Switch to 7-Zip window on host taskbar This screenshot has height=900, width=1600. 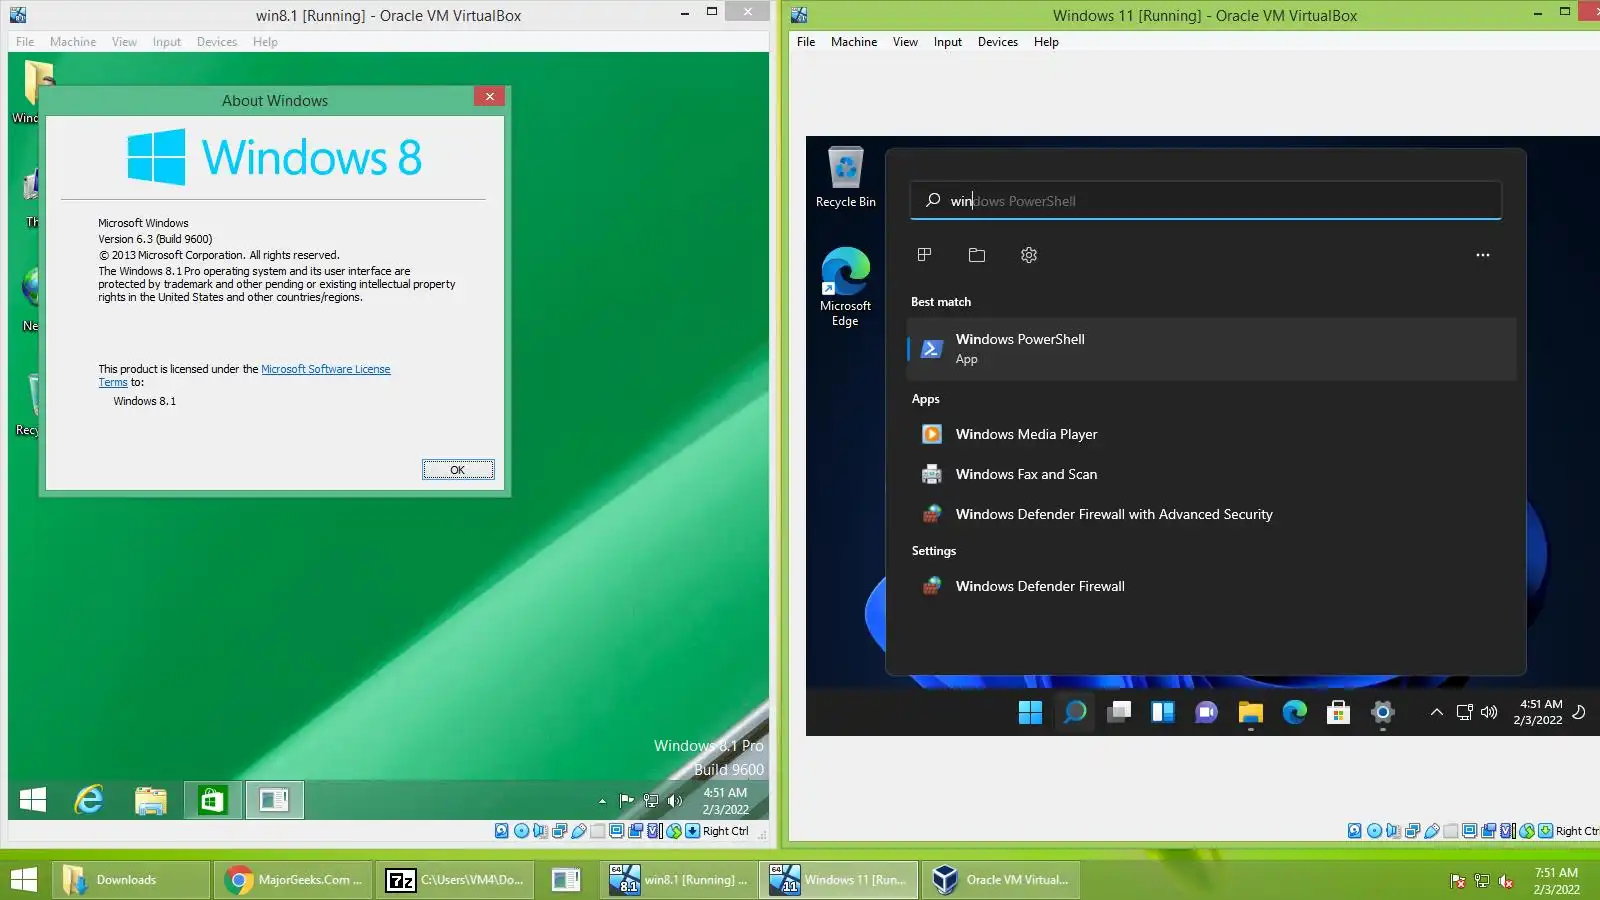[x=456, y=880]
